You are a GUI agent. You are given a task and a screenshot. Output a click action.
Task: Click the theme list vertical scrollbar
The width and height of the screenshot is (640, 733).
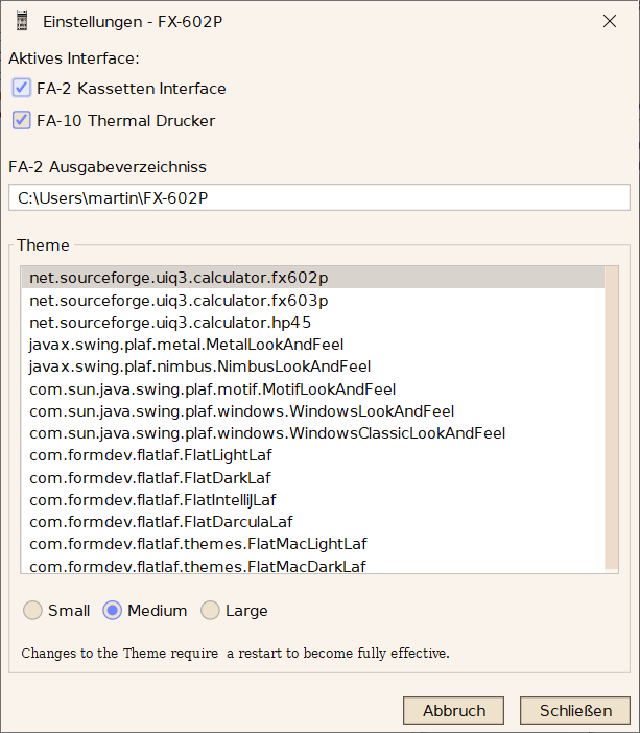(x=611, y=418)
